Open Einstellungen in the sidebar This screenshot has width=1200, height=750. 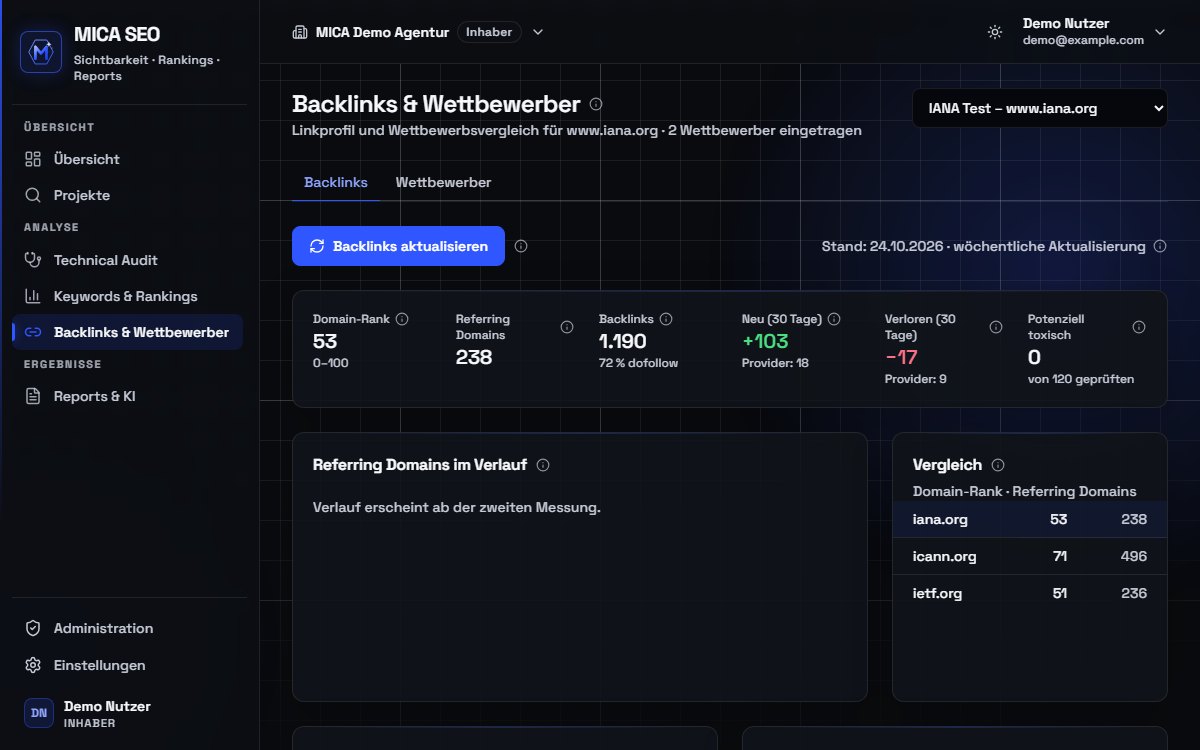(127, 665)
